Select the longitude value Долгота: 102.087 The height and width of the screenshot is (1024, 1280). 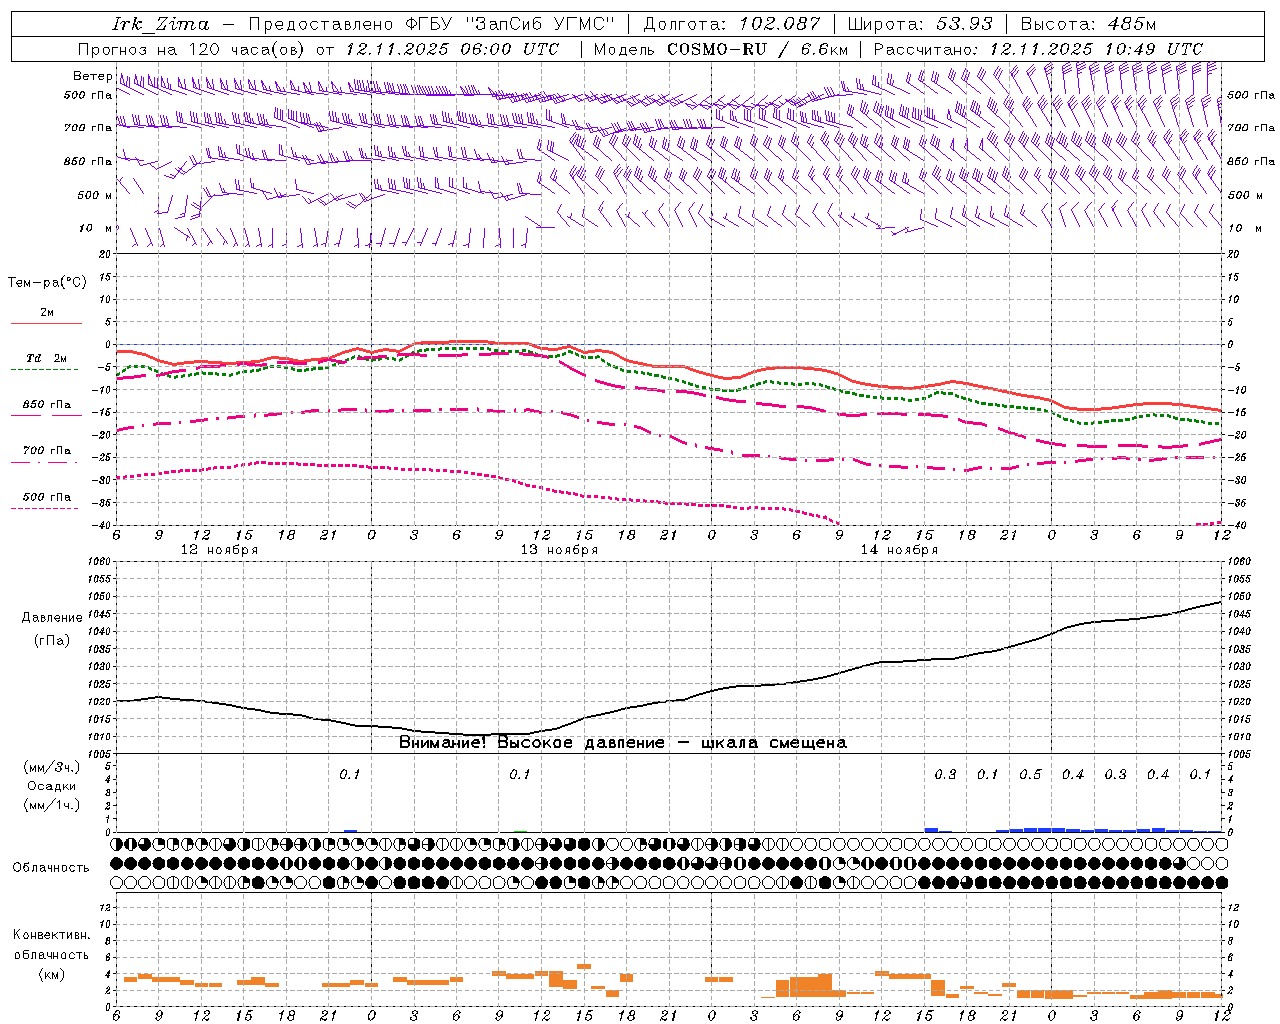[731, 24]
